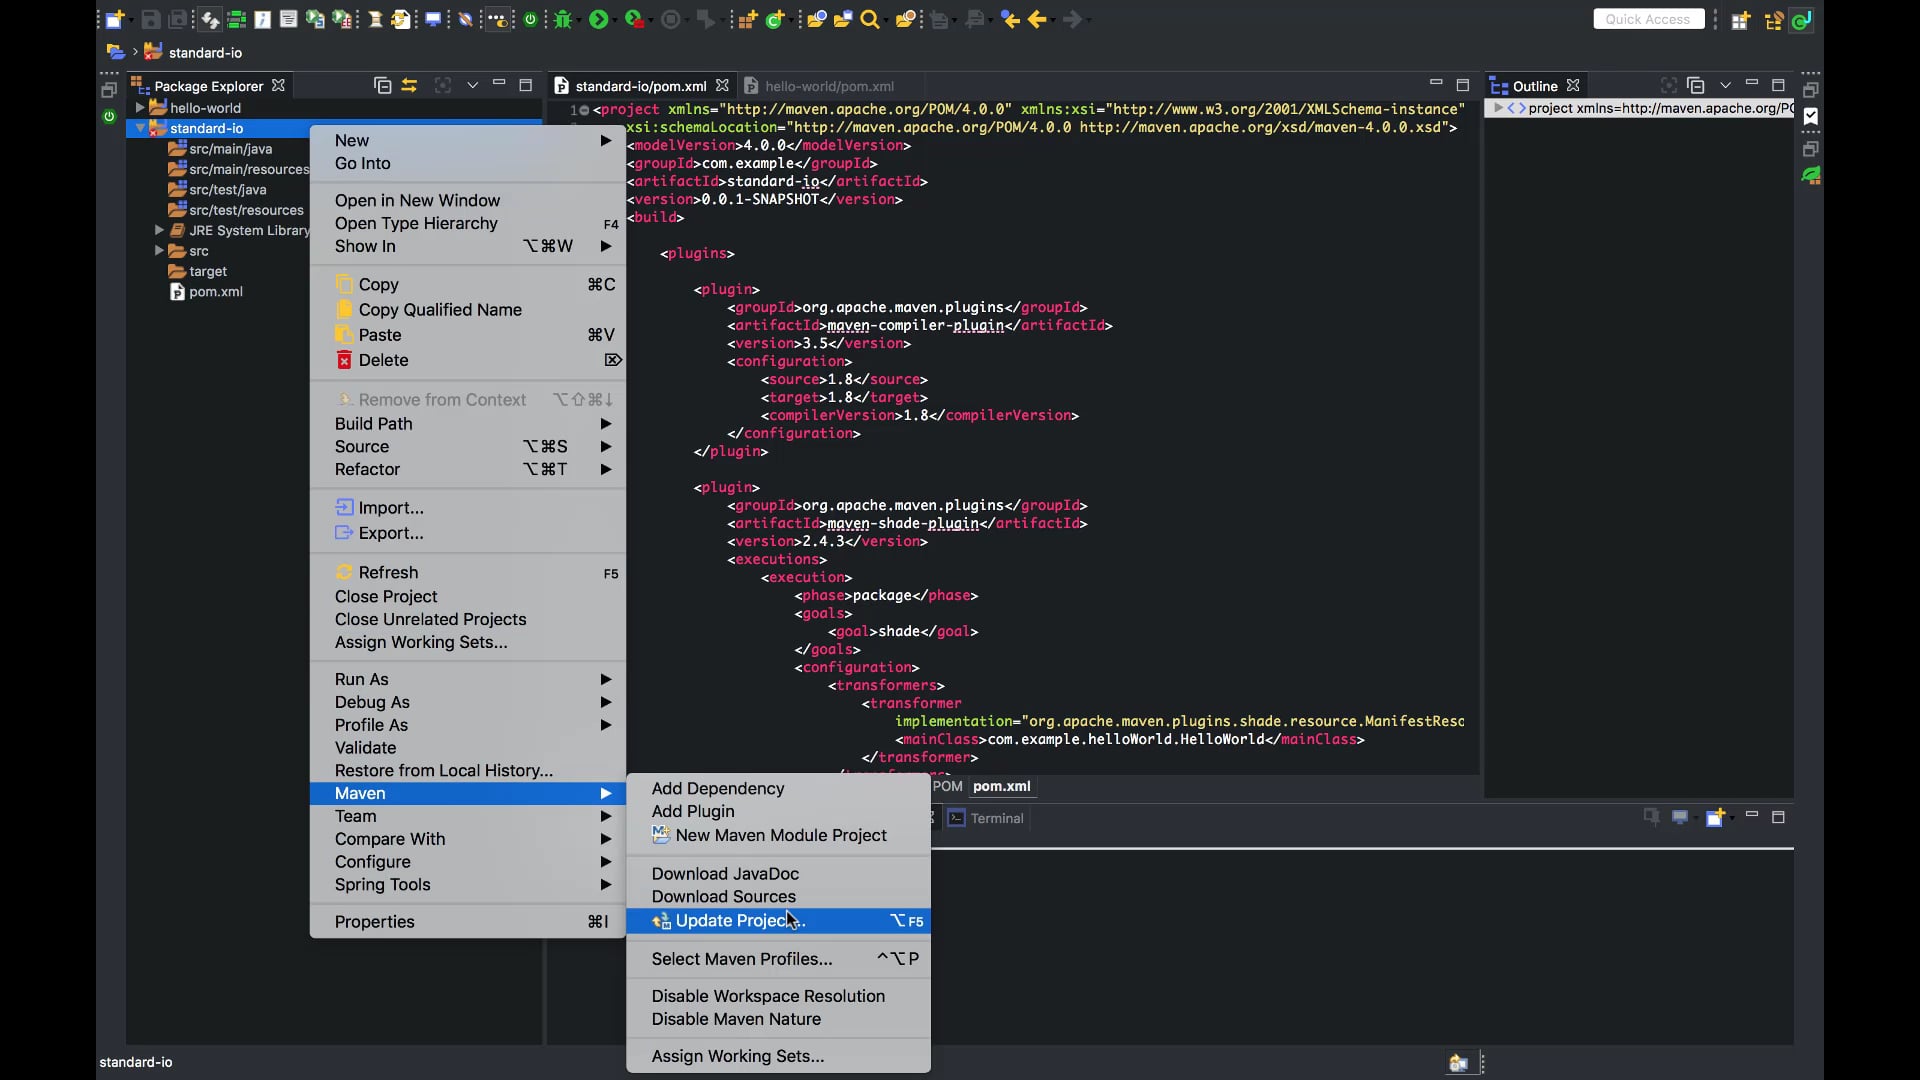This screenshot has height=1080, width=1920.
Task: Click the Search magnifier toolbar icon
Action: (x=870, y=19)
